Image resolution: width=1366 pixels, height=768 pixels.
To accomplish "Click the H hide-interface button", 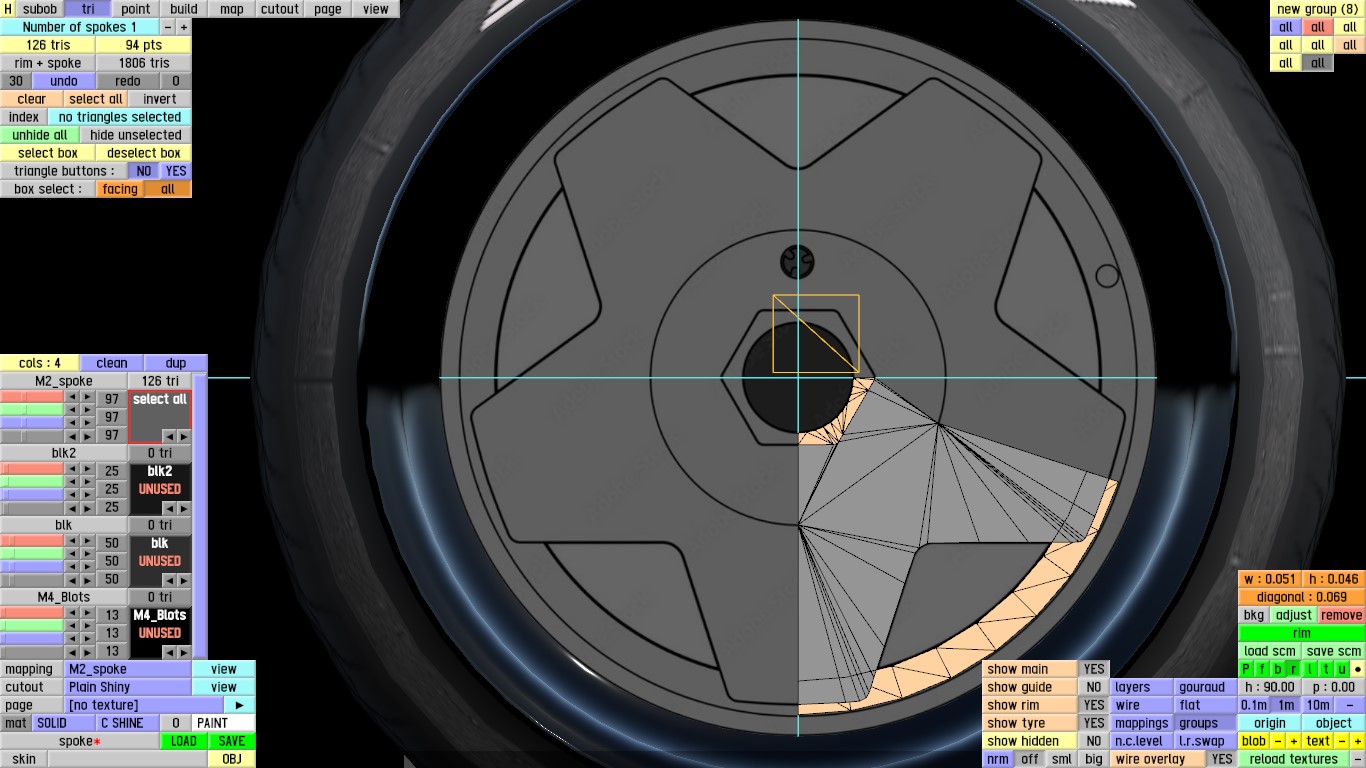I will (x=8, y=9).
